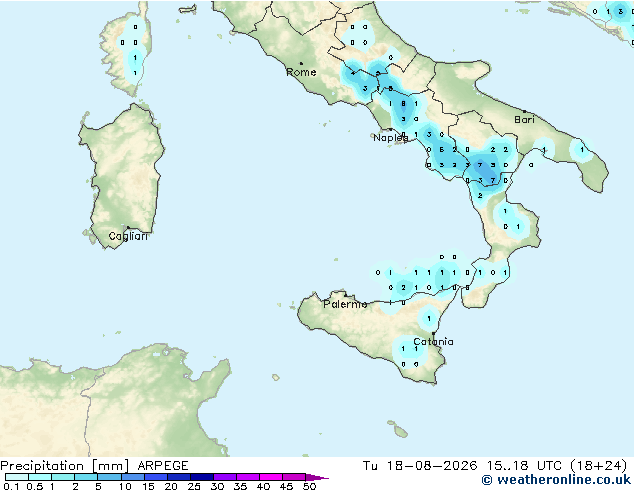Click the Bari city label
Viewport: 634px width, 490px height.
(524, 120)
